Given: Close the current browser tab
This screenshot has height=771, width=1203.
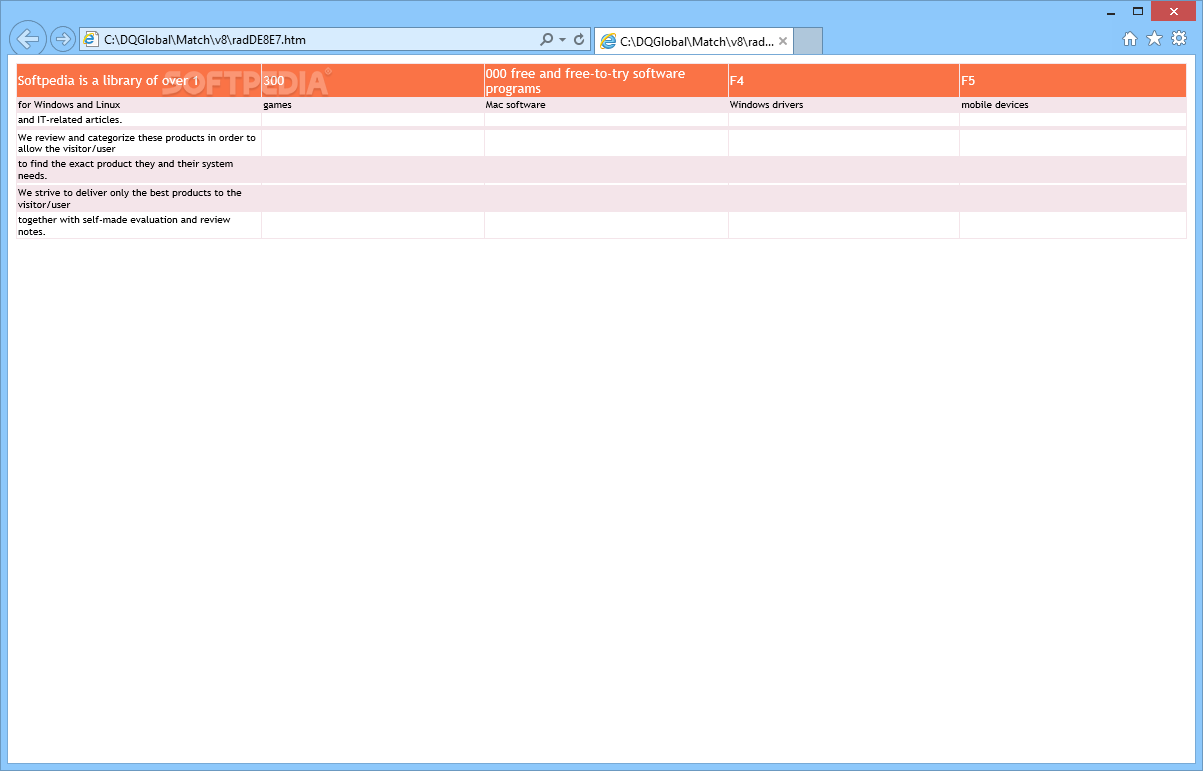Looking at the screenshot, I should 783,41.
